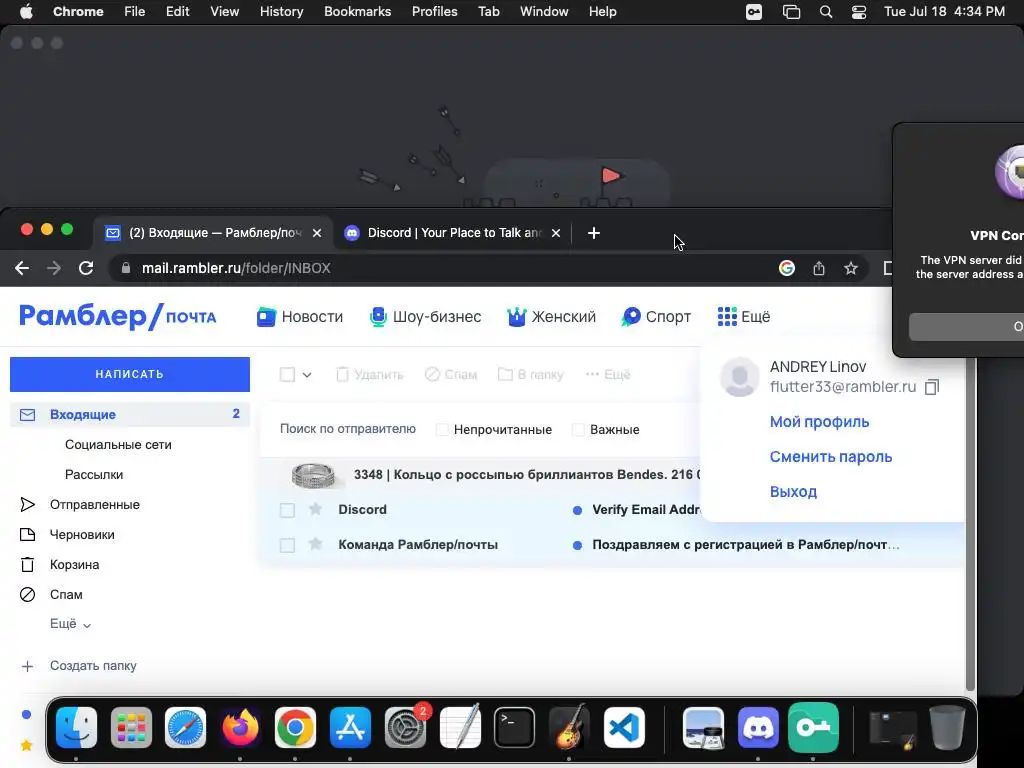This screenshot has width=1024, height=768.
Task: Click the Рамблер/почта logo
Action: pos(118,317)
